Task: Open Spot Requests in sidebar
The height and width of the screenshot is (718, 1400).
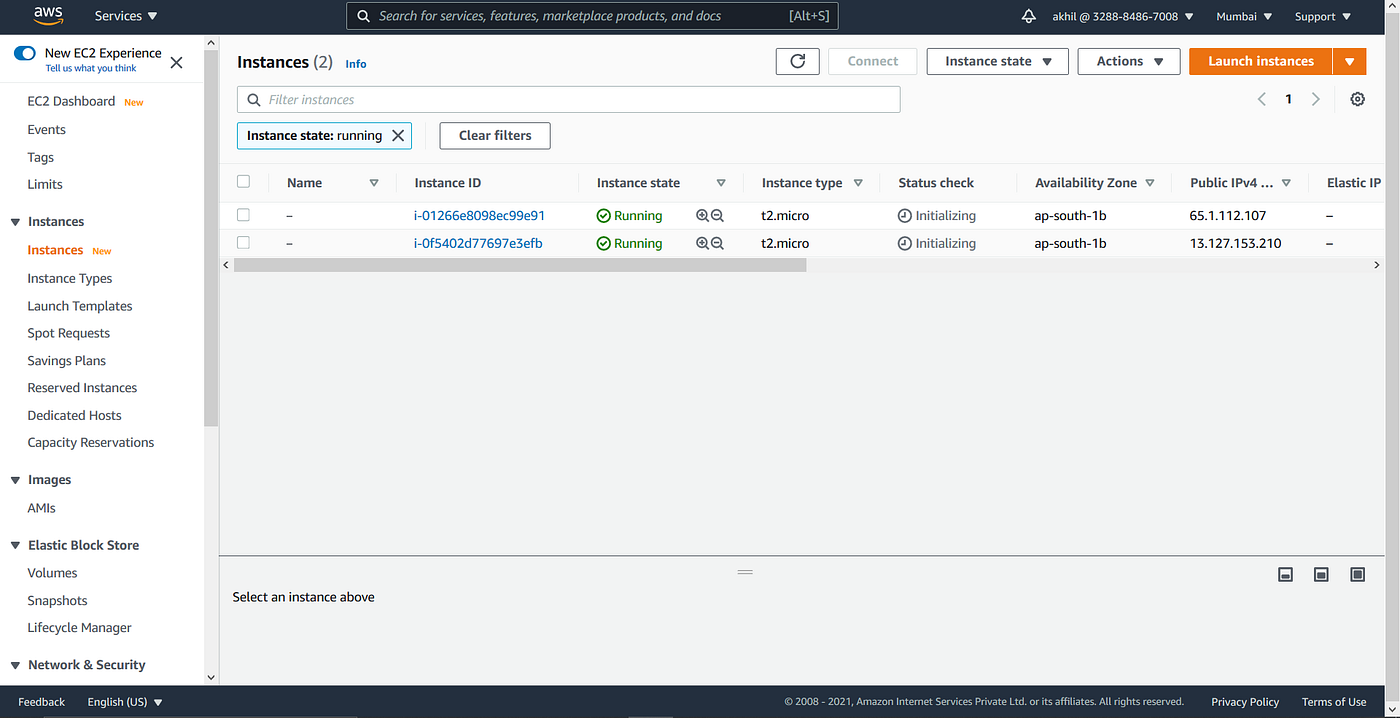Action: [69, 333]
